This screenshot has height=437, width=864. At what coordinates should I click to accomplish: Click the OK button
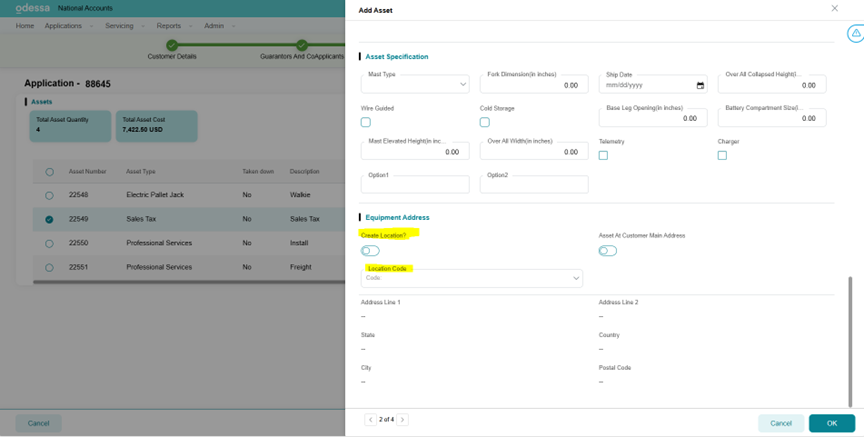[831, 423]
